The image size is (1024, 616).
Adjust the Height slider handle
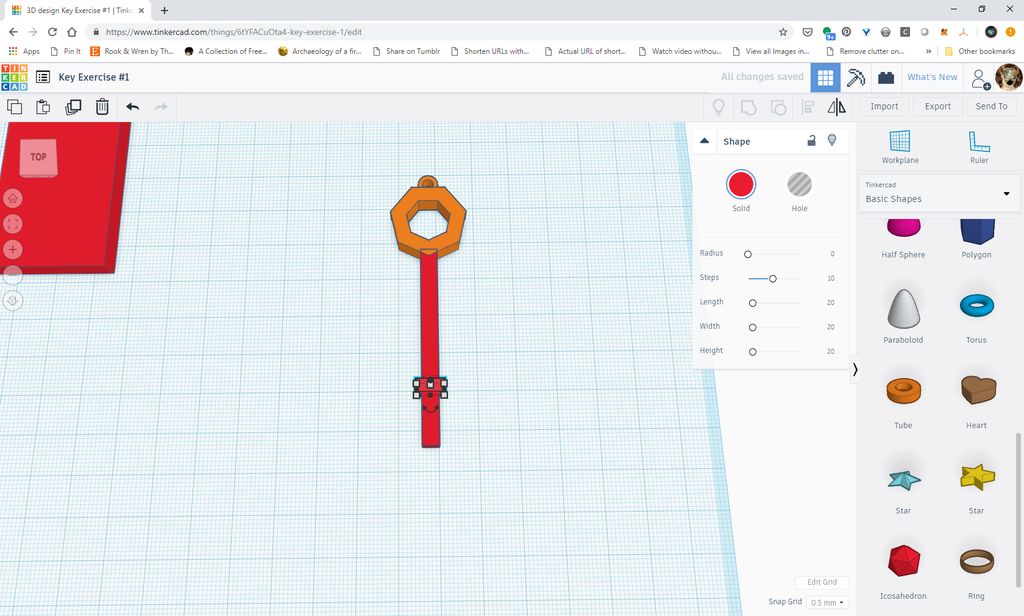(x=752, y=352)
